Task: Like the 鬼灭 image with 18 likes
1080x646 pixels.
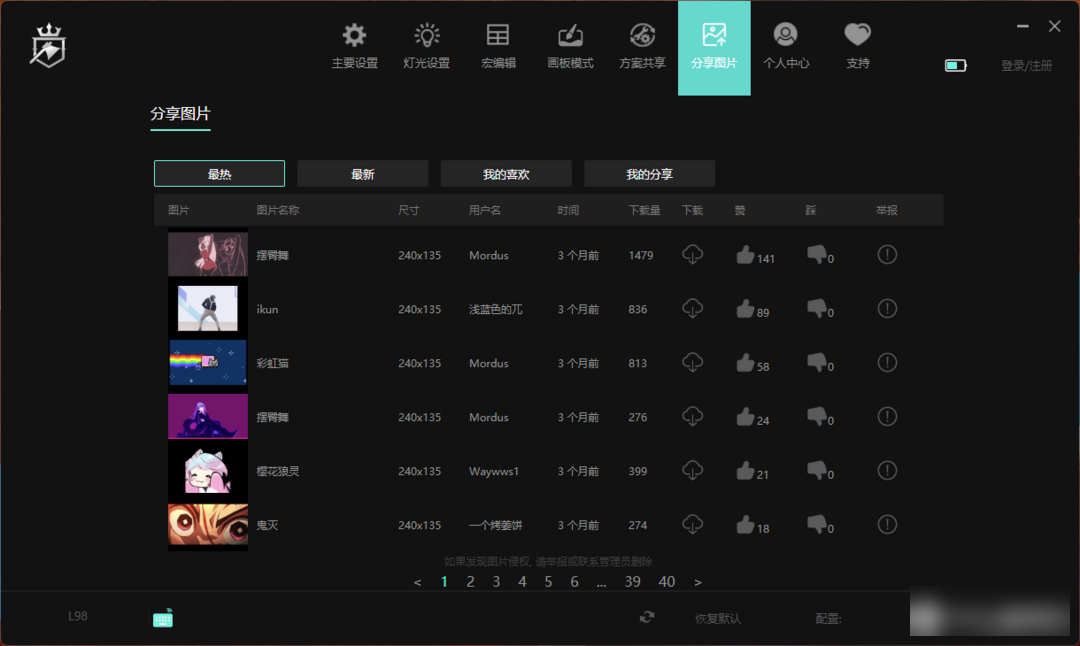Action: [745, 525]
